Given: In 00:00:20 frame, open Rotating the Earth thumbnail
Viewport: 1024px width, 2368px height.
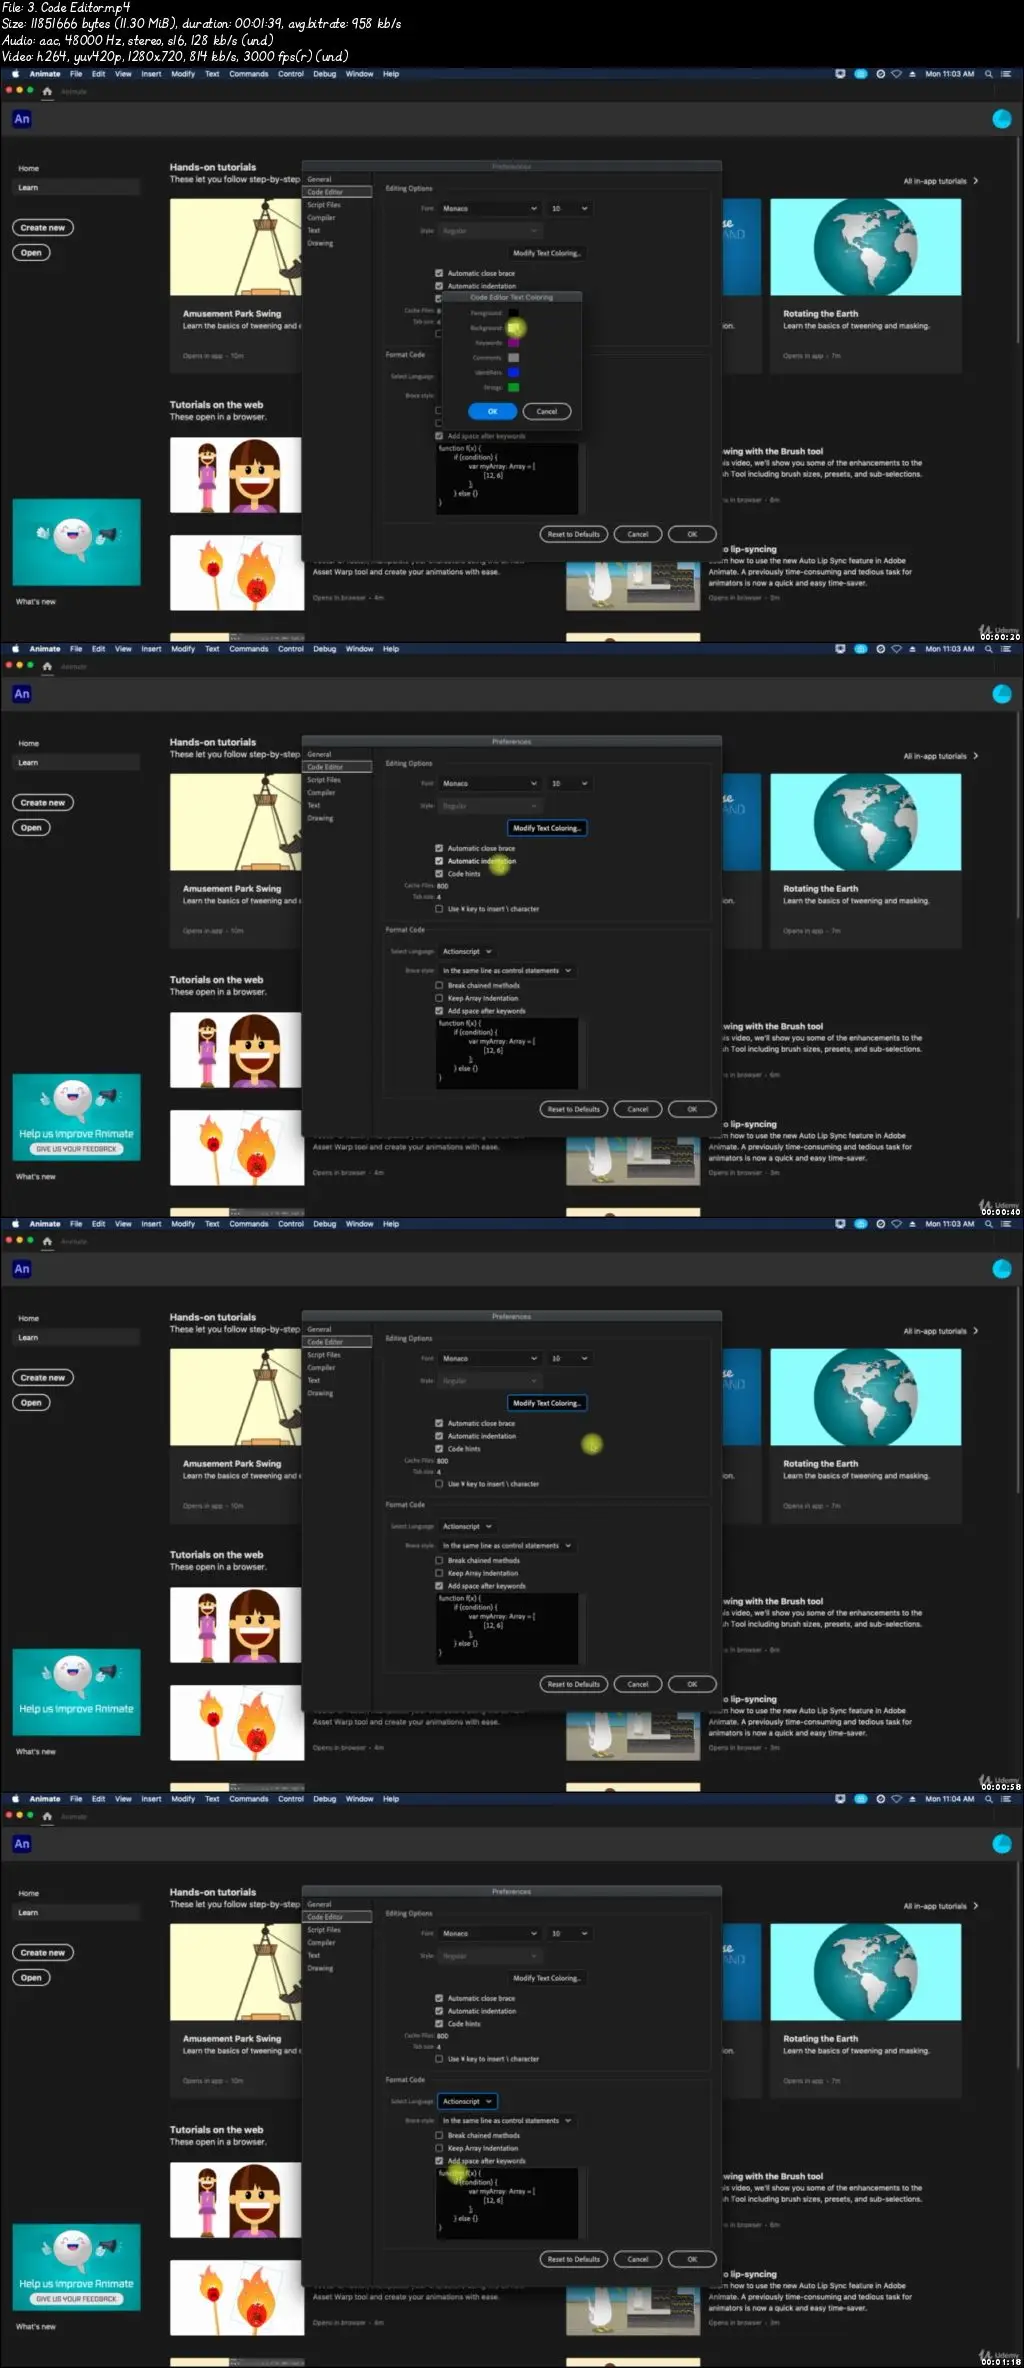Looking at the screenshot, I should (865, 247).
